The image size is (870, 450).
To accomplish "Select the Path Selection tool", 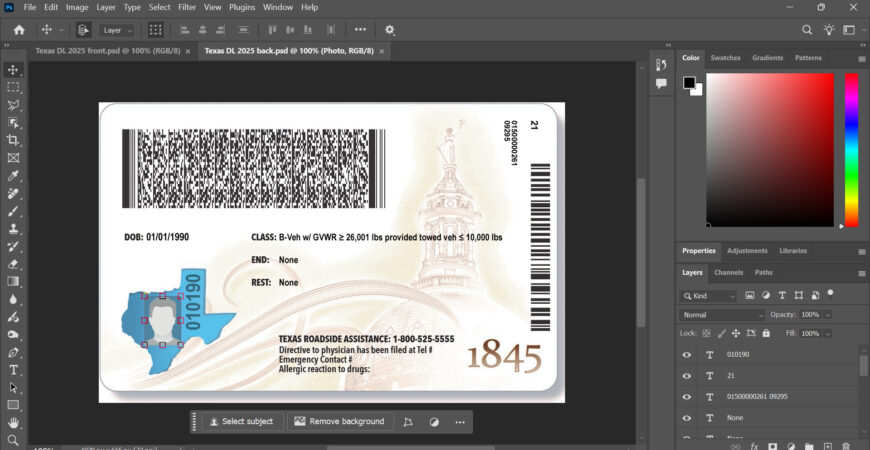I will pos(13,387).
